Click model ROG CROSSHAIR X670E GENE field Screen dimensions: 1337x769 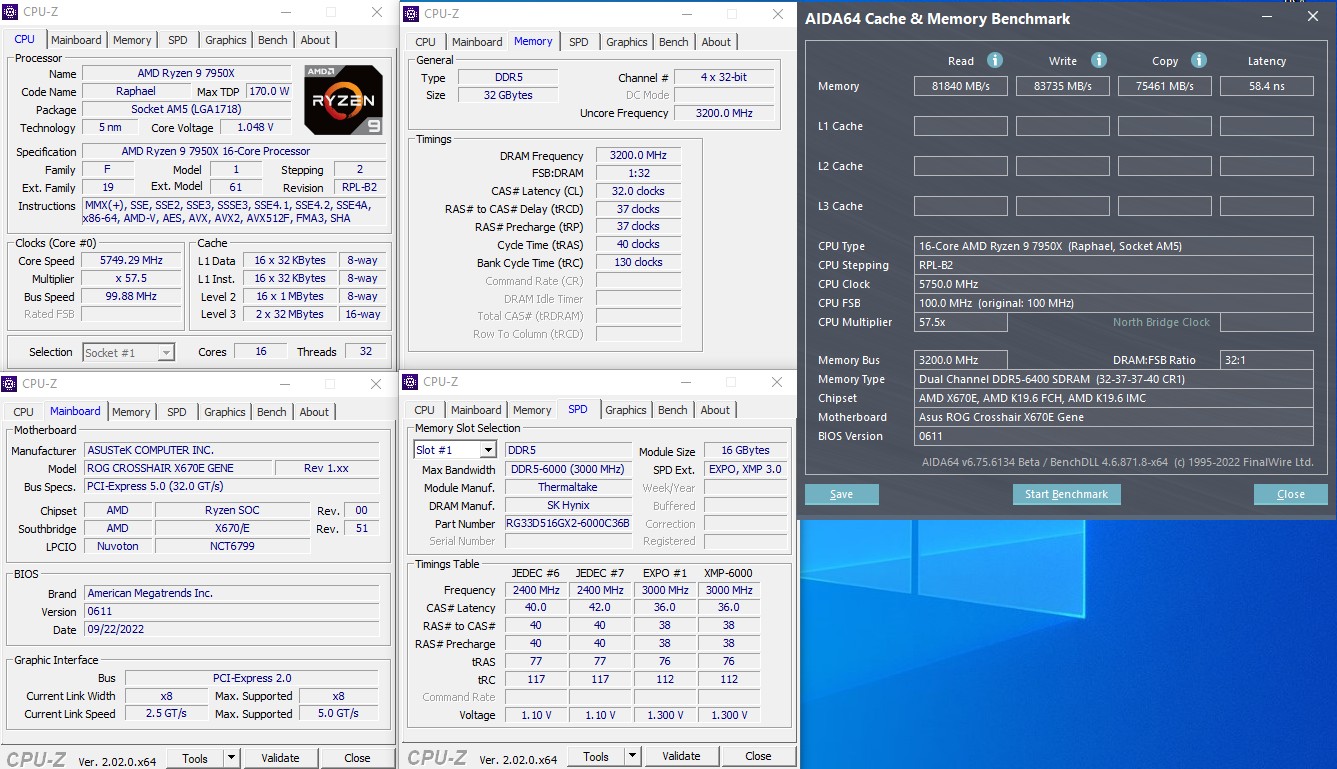[x=176, y=468]
